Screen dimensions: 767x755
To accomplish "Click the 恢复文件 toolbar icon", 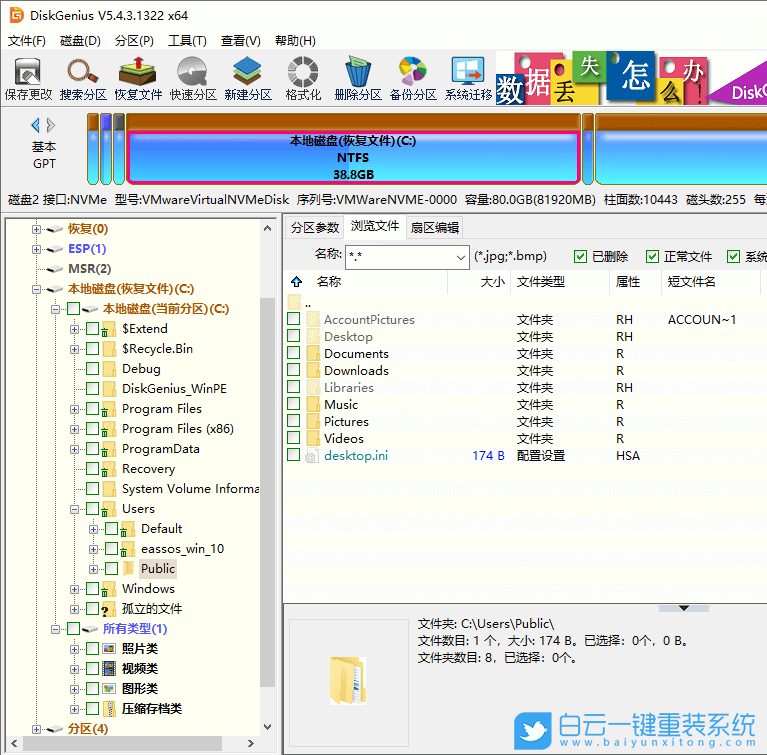I will tap(138, 78).
